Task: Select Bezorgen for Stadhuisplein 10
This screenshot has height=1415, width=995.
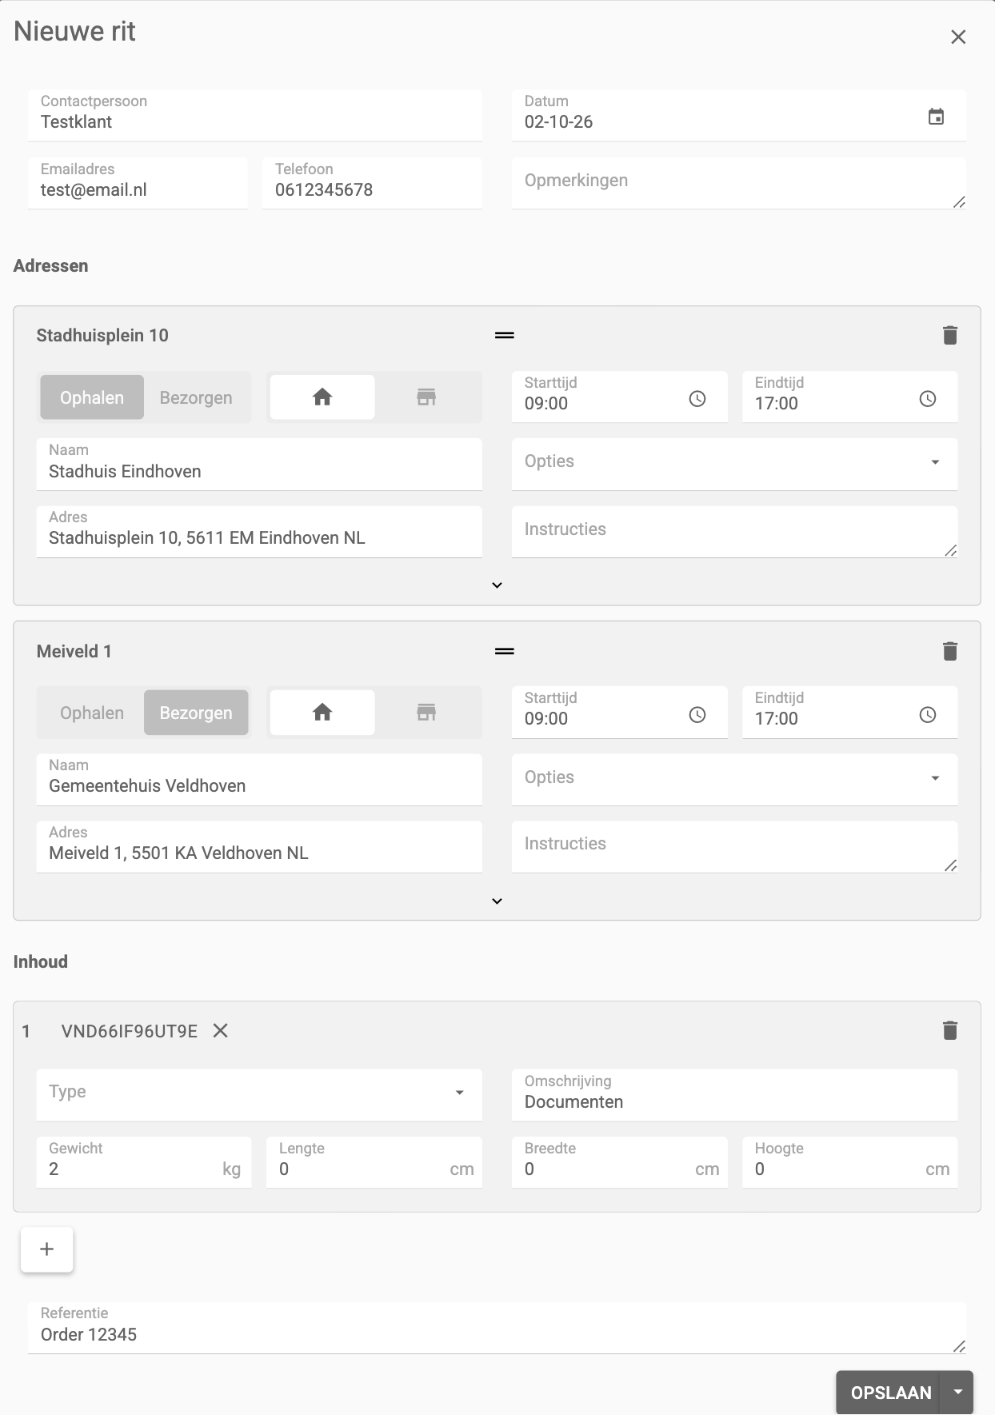Action: point(196,397)
